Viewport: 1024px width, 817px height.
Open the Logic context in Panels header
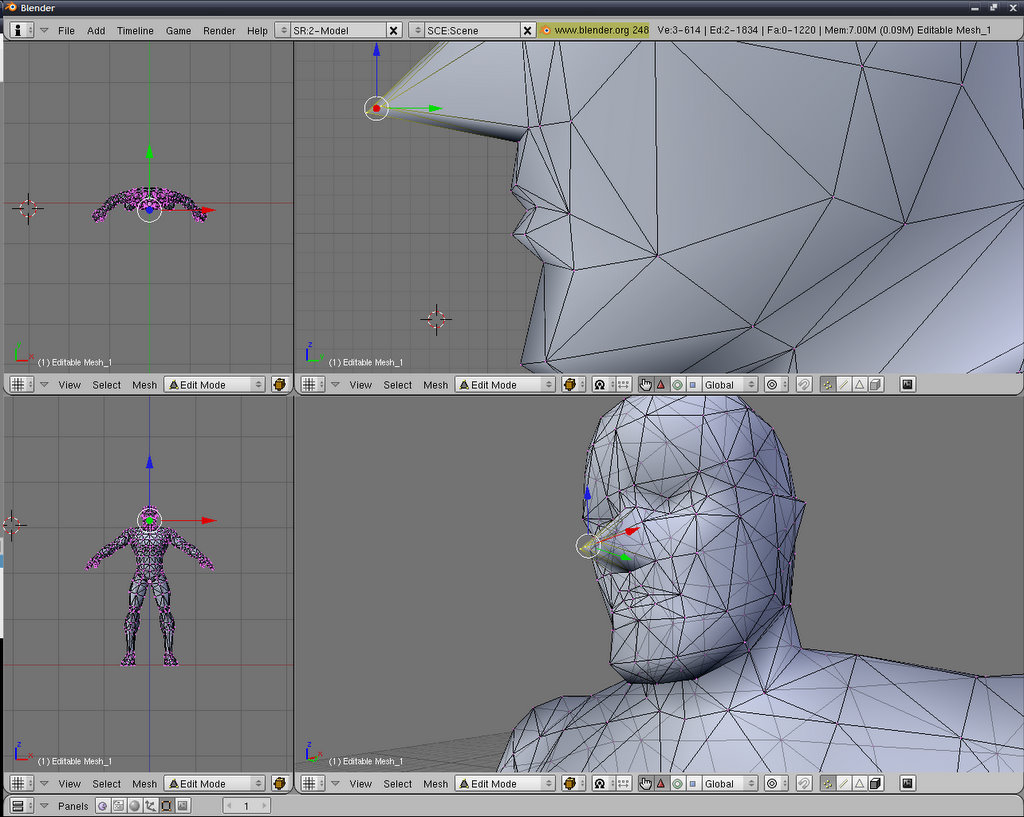click(x=102, y=806)
